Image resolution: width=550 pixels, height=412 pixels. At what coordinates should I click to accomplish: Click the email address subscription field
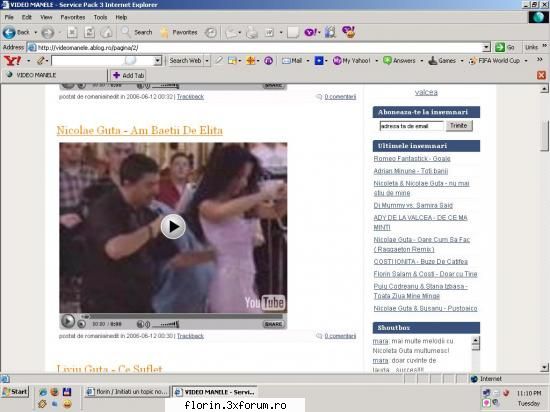point(411,126)
